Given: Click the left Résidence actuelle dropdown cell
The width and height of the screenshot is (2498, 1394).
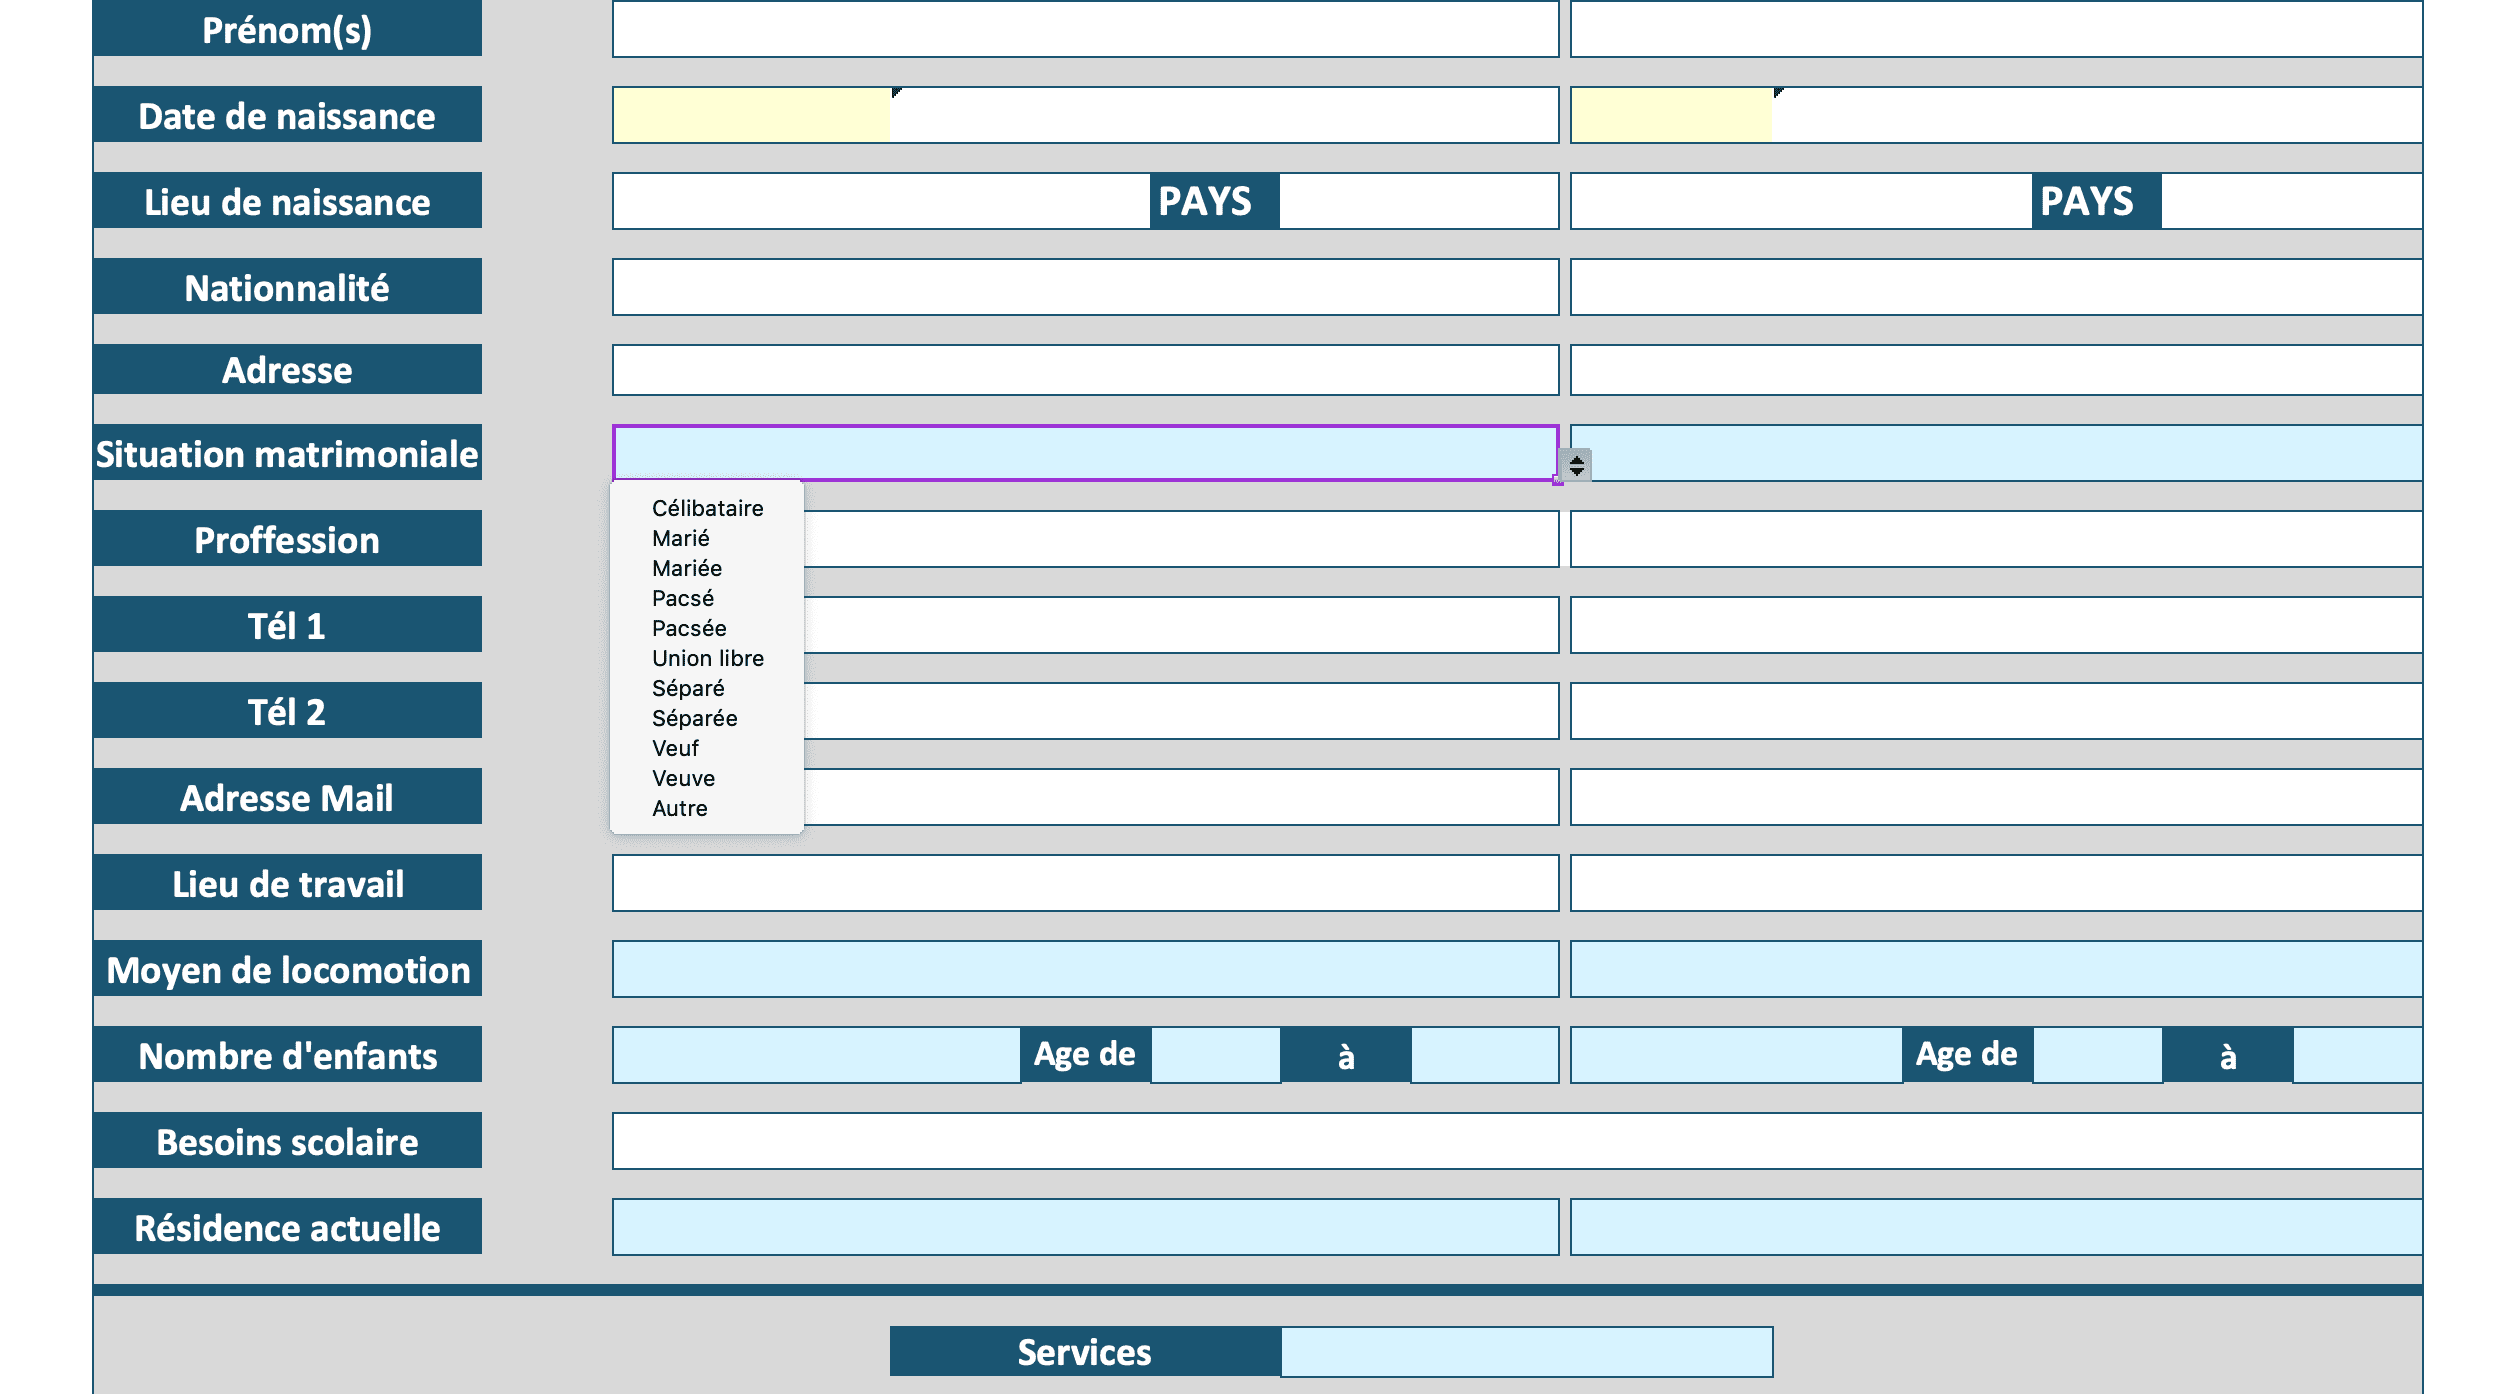Looking at the screenshot, I should tap(1085, 1227).
